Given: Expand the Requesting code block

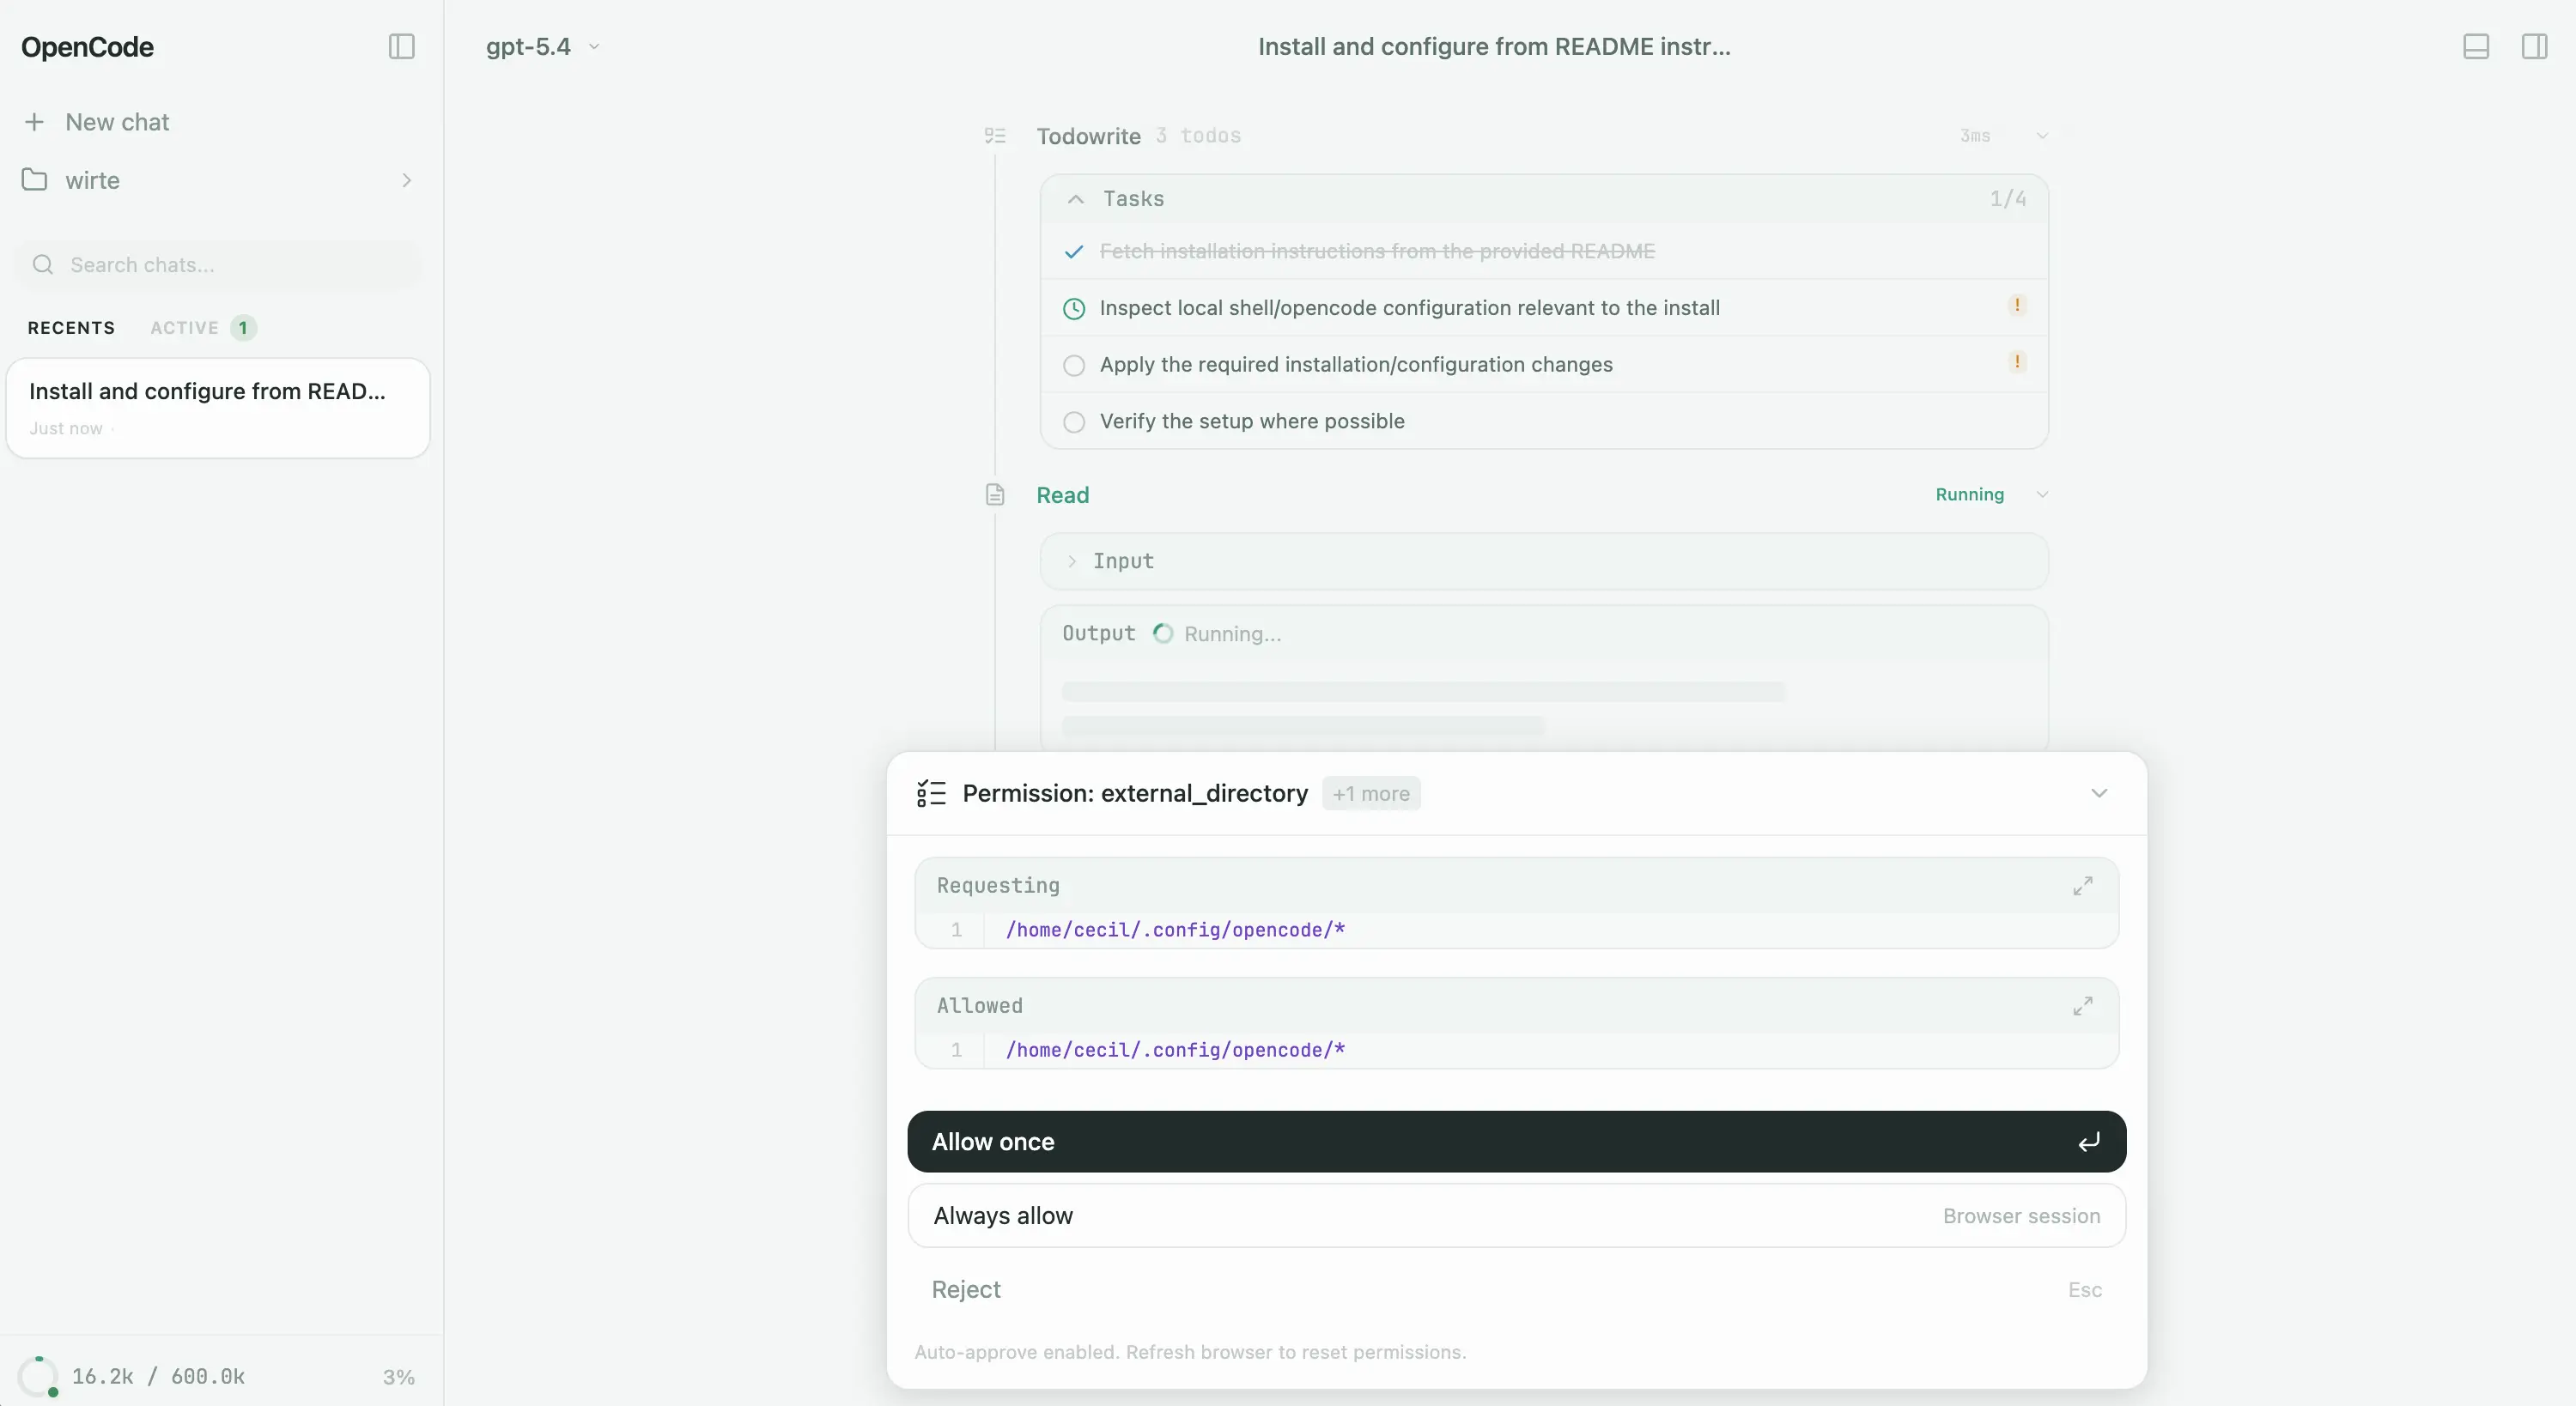Looking at the screenshot, I should (x=2082, y=886).
